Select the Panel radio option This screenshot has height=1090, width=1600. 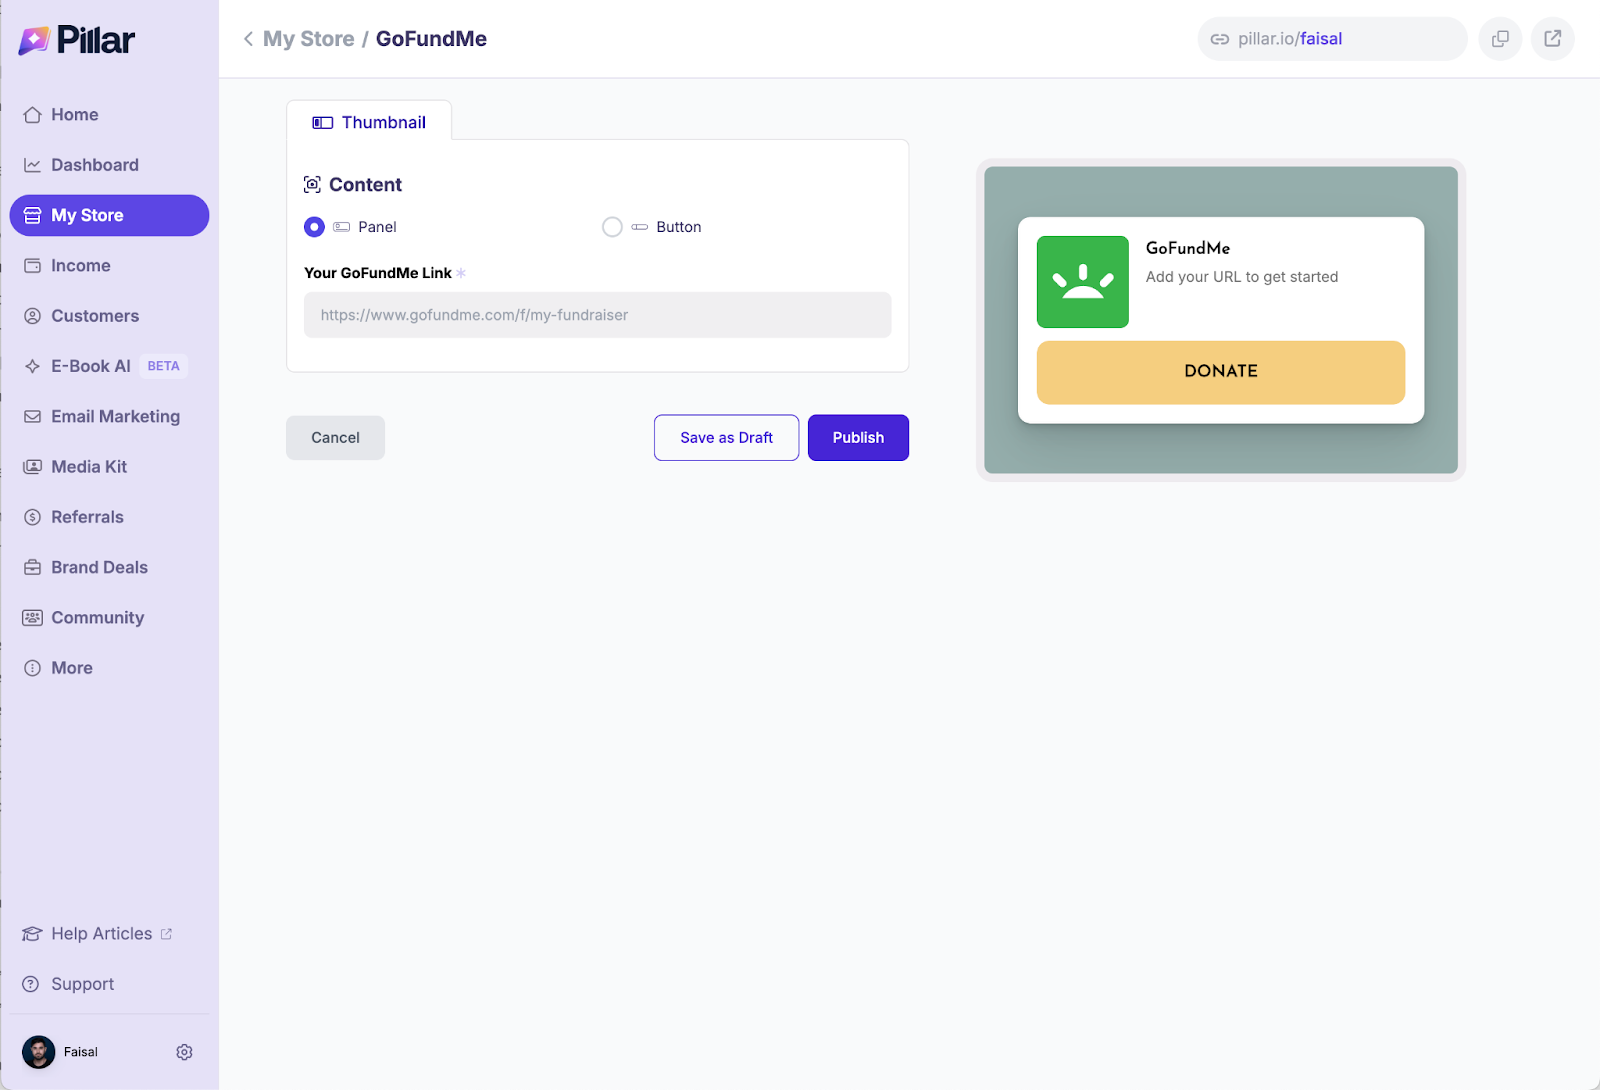314,227
